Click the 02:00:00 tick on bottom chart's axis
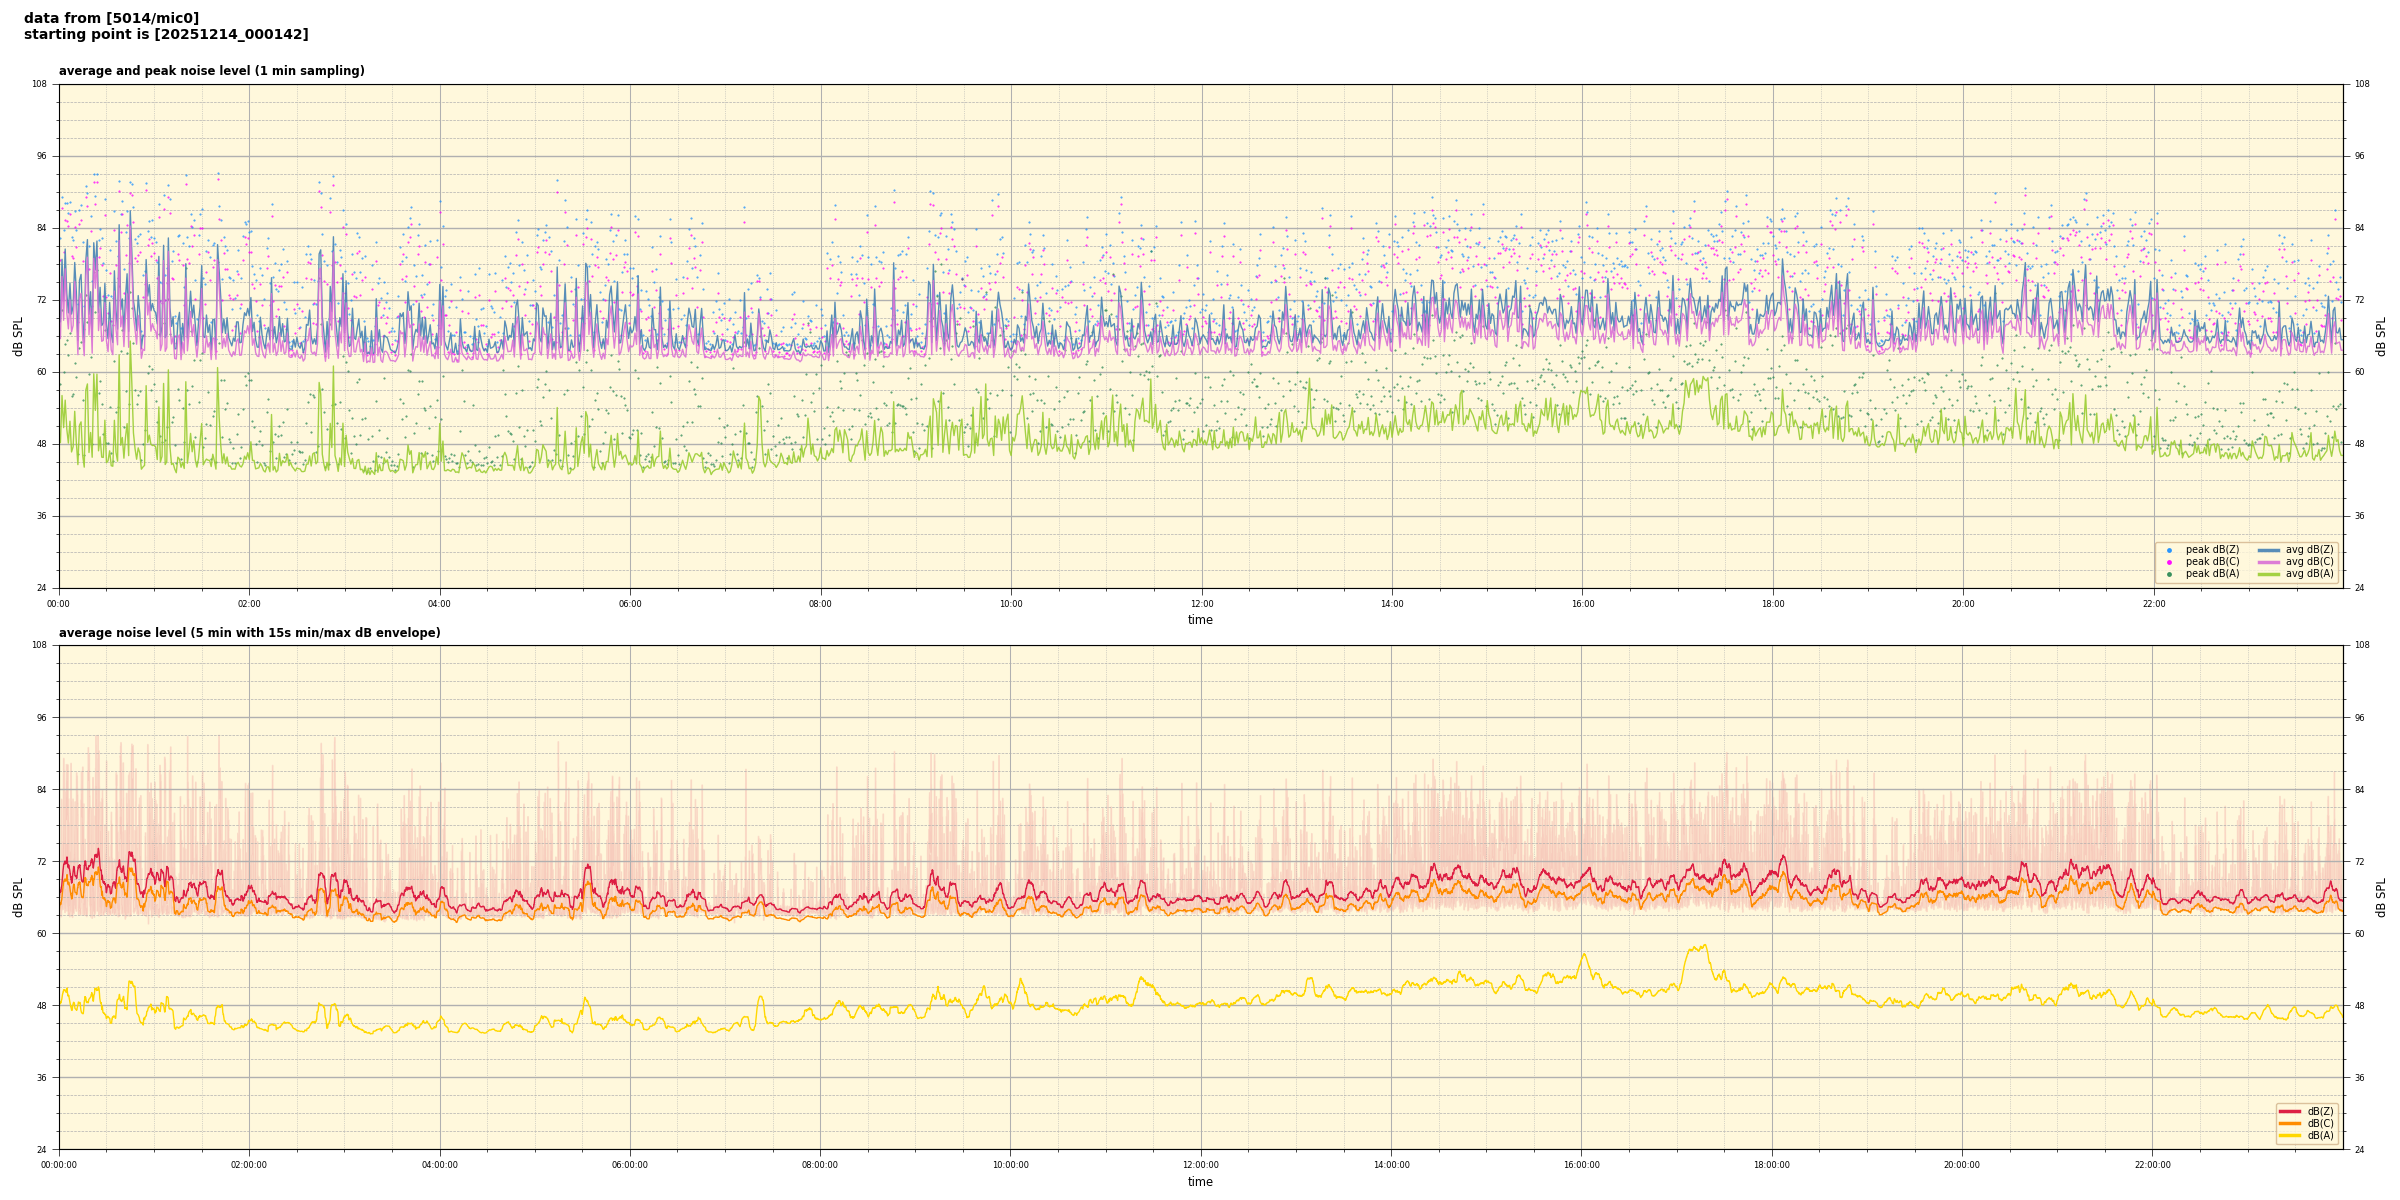This screenshot has height=1200, width=2400. (249, 1165)
